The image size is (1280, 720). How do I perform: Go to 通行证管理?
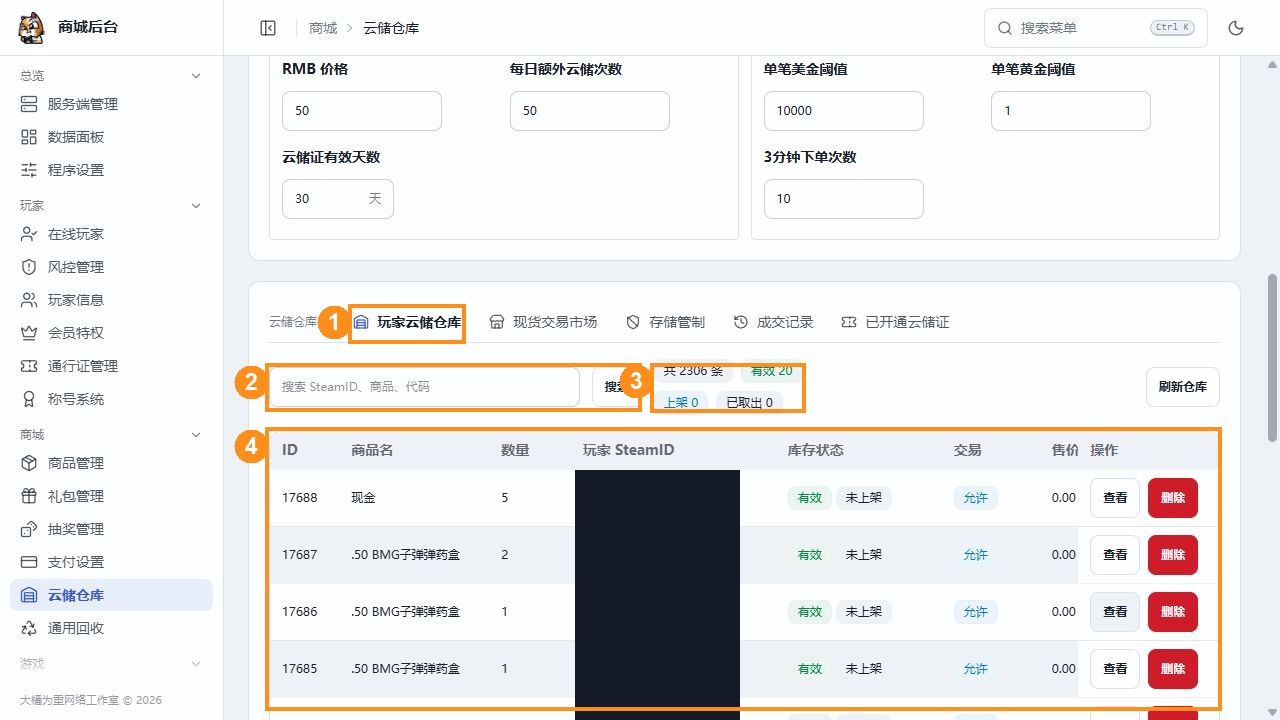tap(111, 366)
